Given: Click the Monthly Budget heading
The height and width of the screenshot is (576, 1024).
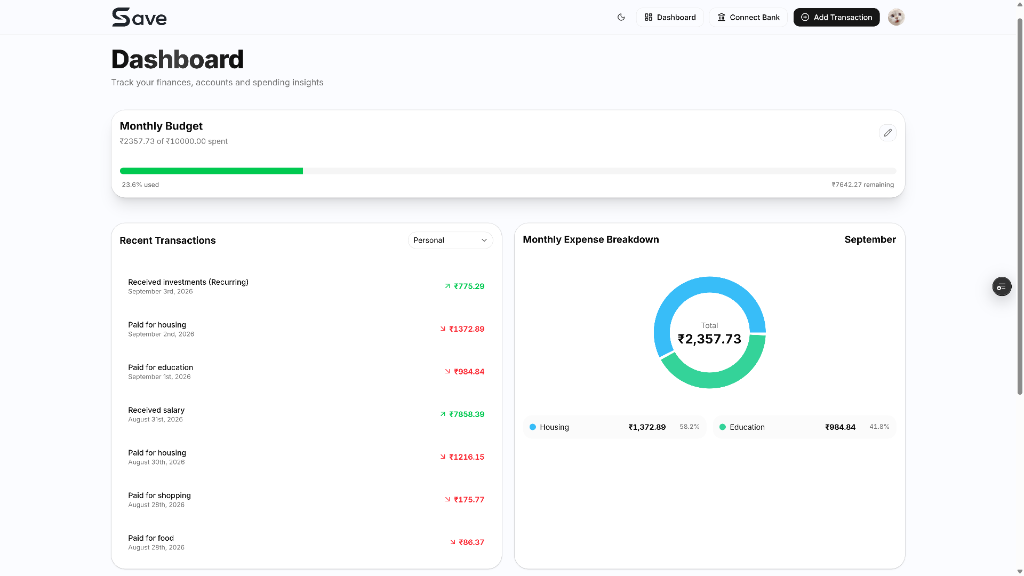Looking at the screenshot, I should [x=161, y=126].
